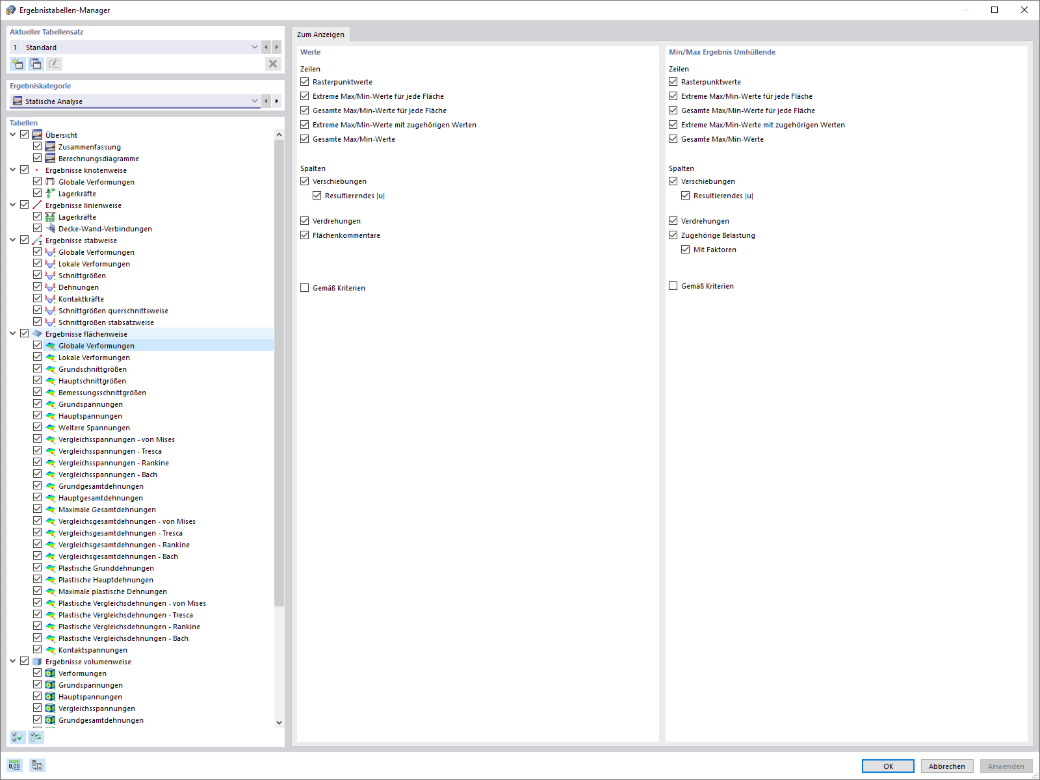The image size is (1040, 780).
Task: Uncheck Kontaktkräfte table checkbox
Action: click(37, 298)
